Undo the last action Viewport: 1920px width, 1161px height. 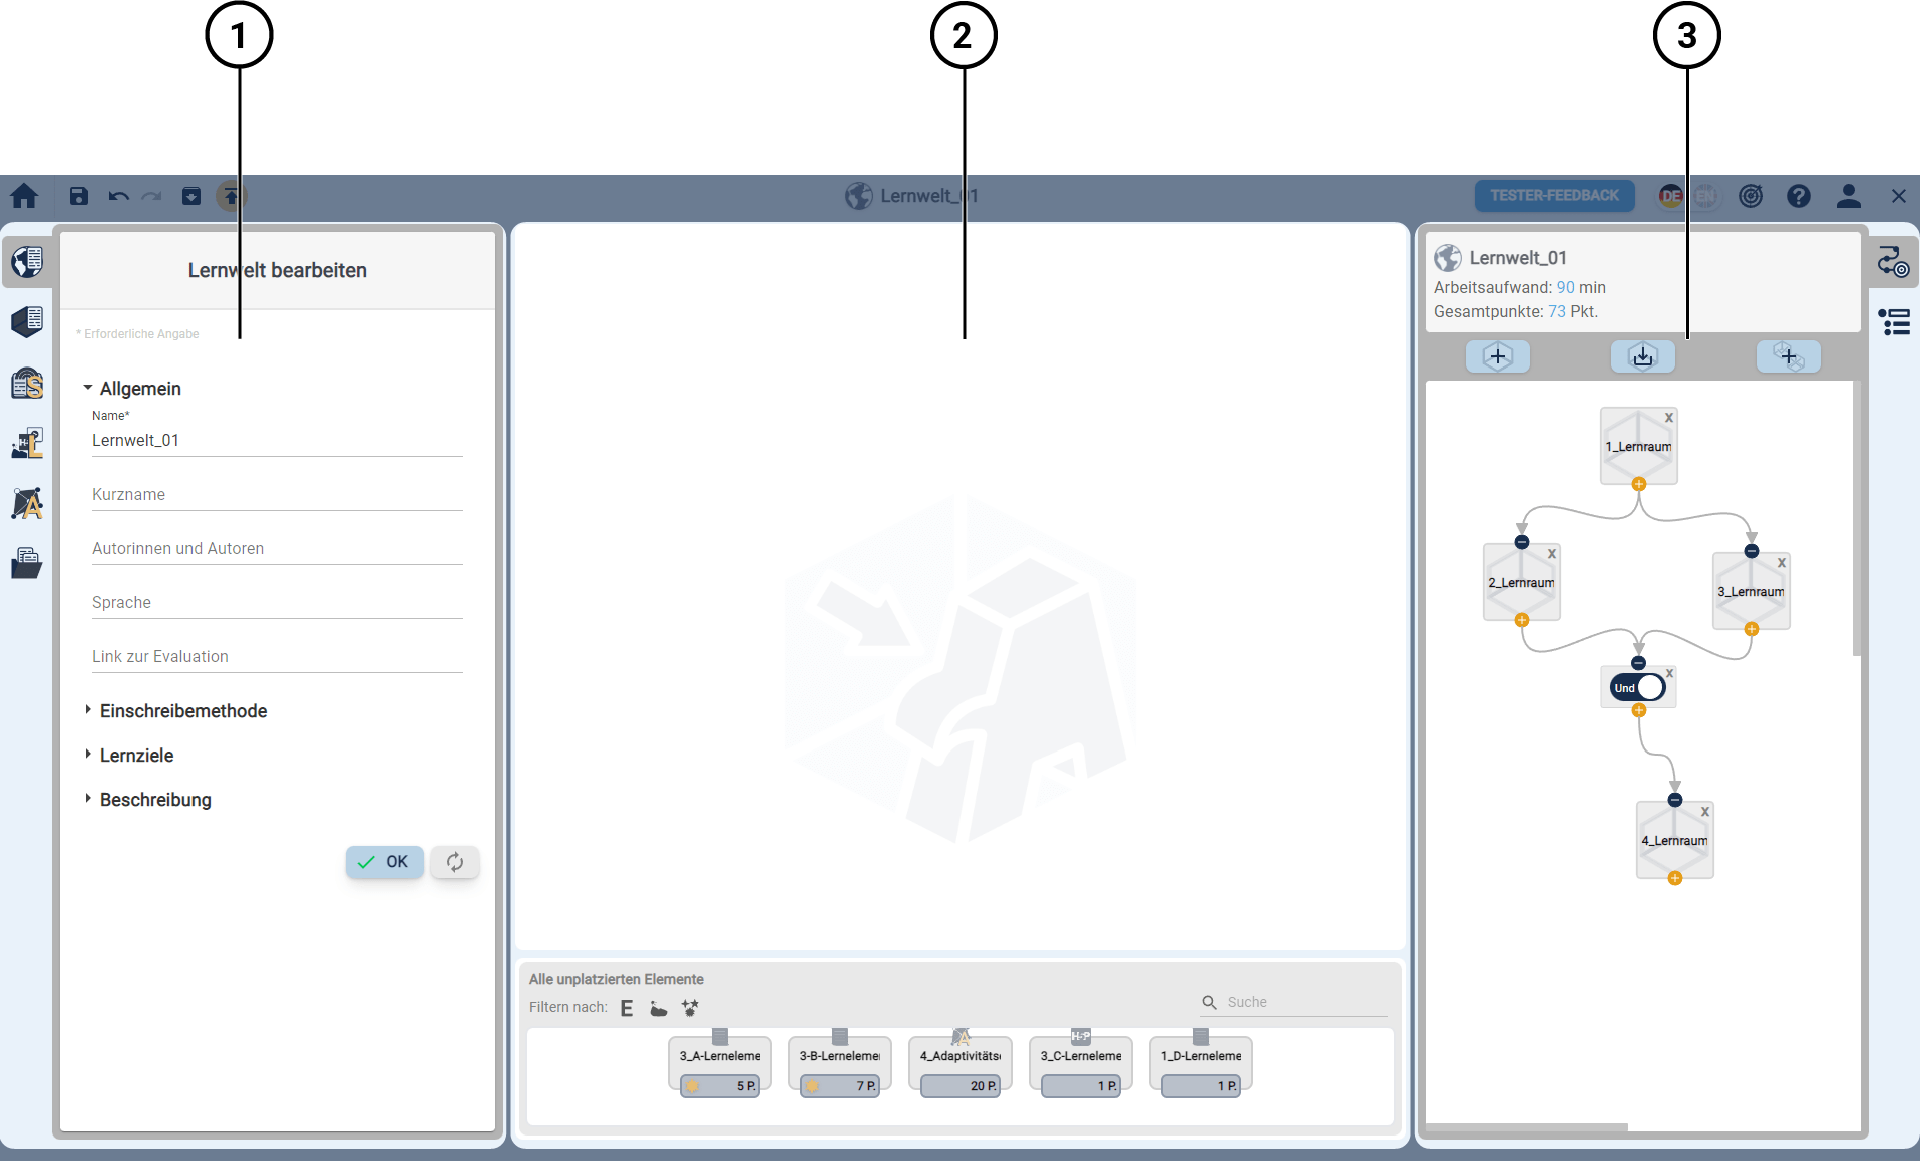(118, 196)
